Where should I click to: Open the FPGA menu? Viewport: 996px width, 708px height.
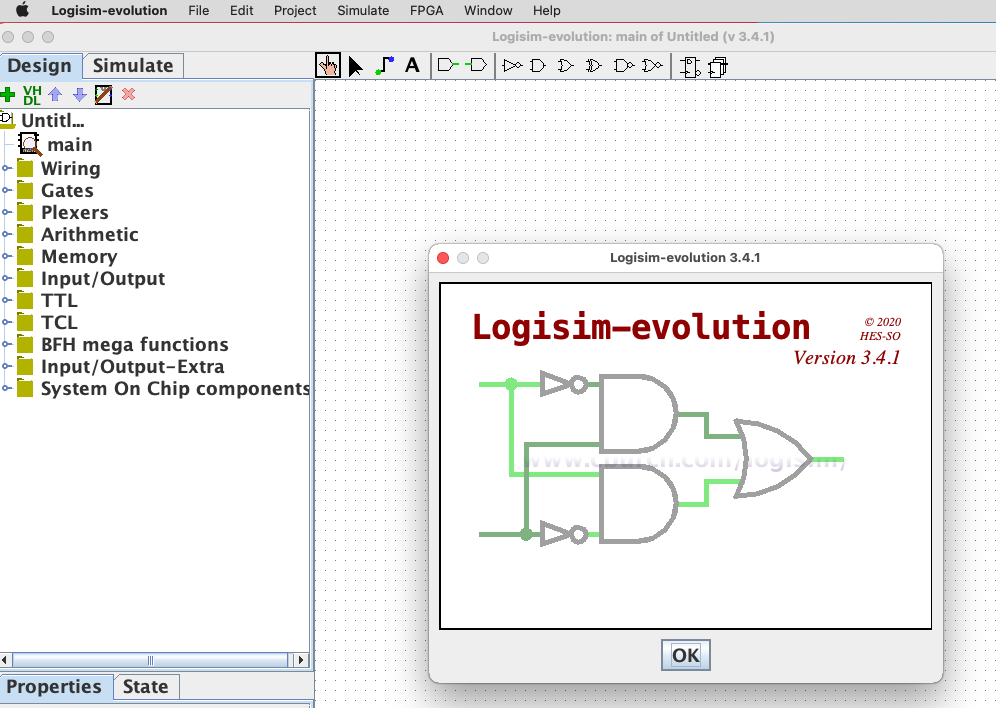point(426,11)
